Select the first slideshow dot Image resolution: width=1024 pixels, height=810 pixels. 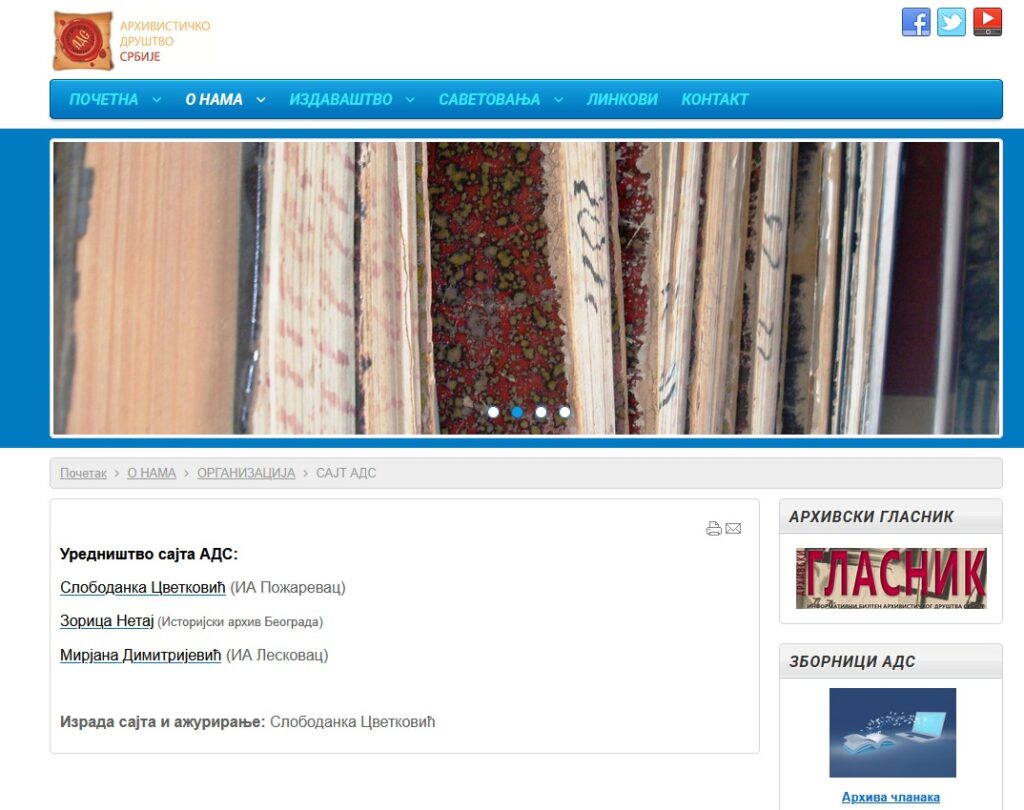493,412
